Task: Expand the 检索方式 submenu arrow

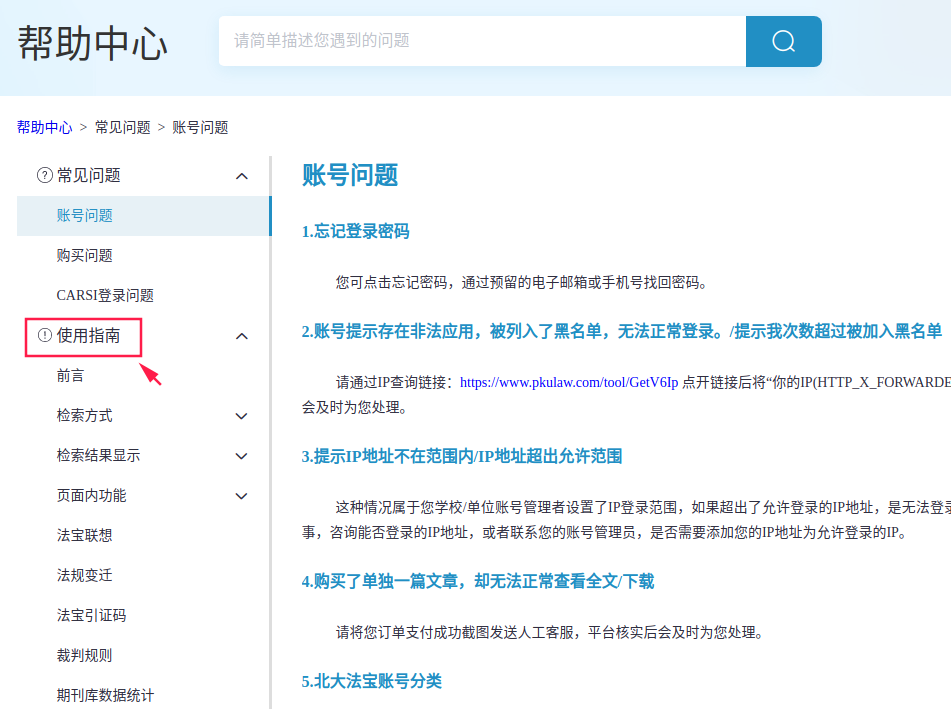Action: tap(241, 416)
